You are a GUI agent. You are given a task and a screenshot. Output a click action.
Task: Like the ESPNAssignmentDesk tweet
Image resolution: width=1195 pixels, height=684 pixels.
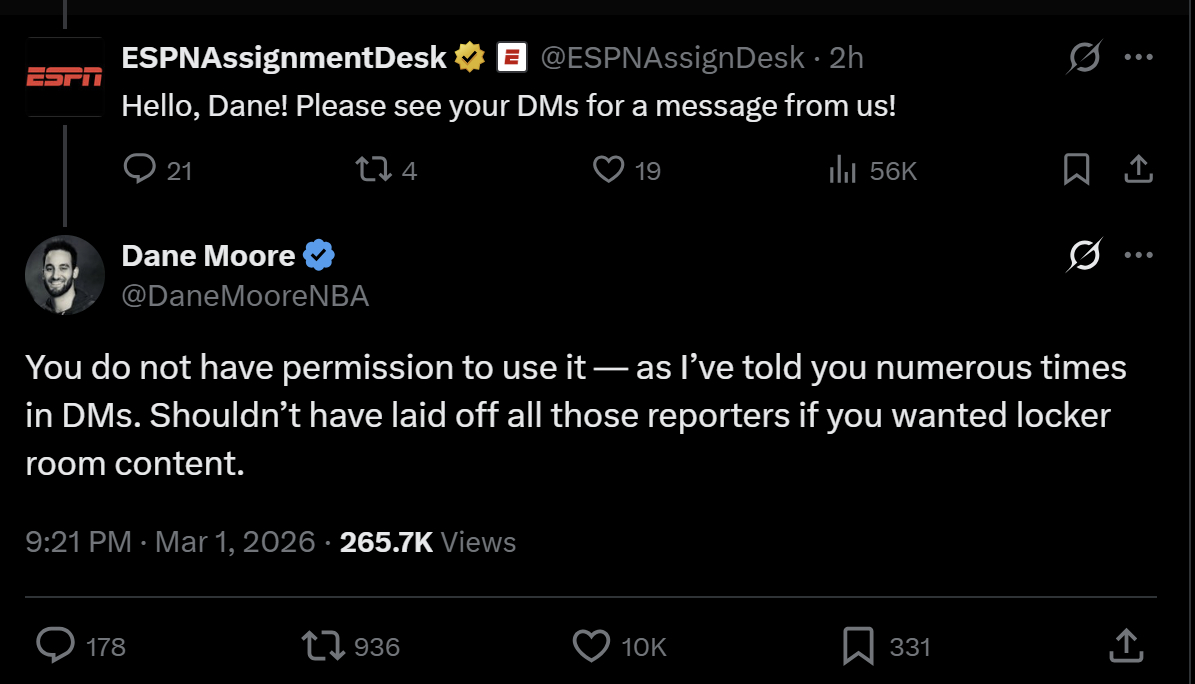(609, 171)
